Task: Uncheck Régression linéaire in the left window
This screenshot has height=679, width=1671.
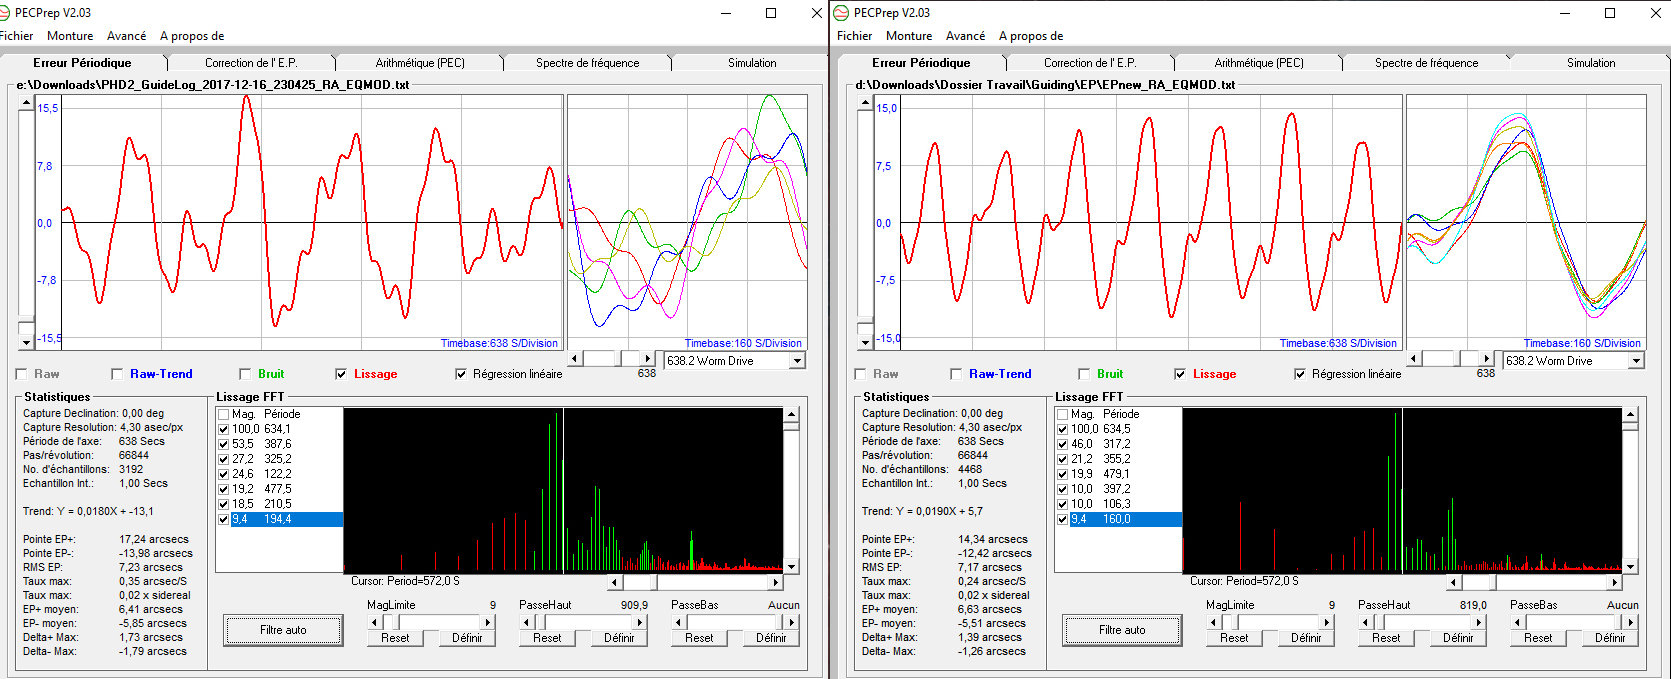Action: 461,374
